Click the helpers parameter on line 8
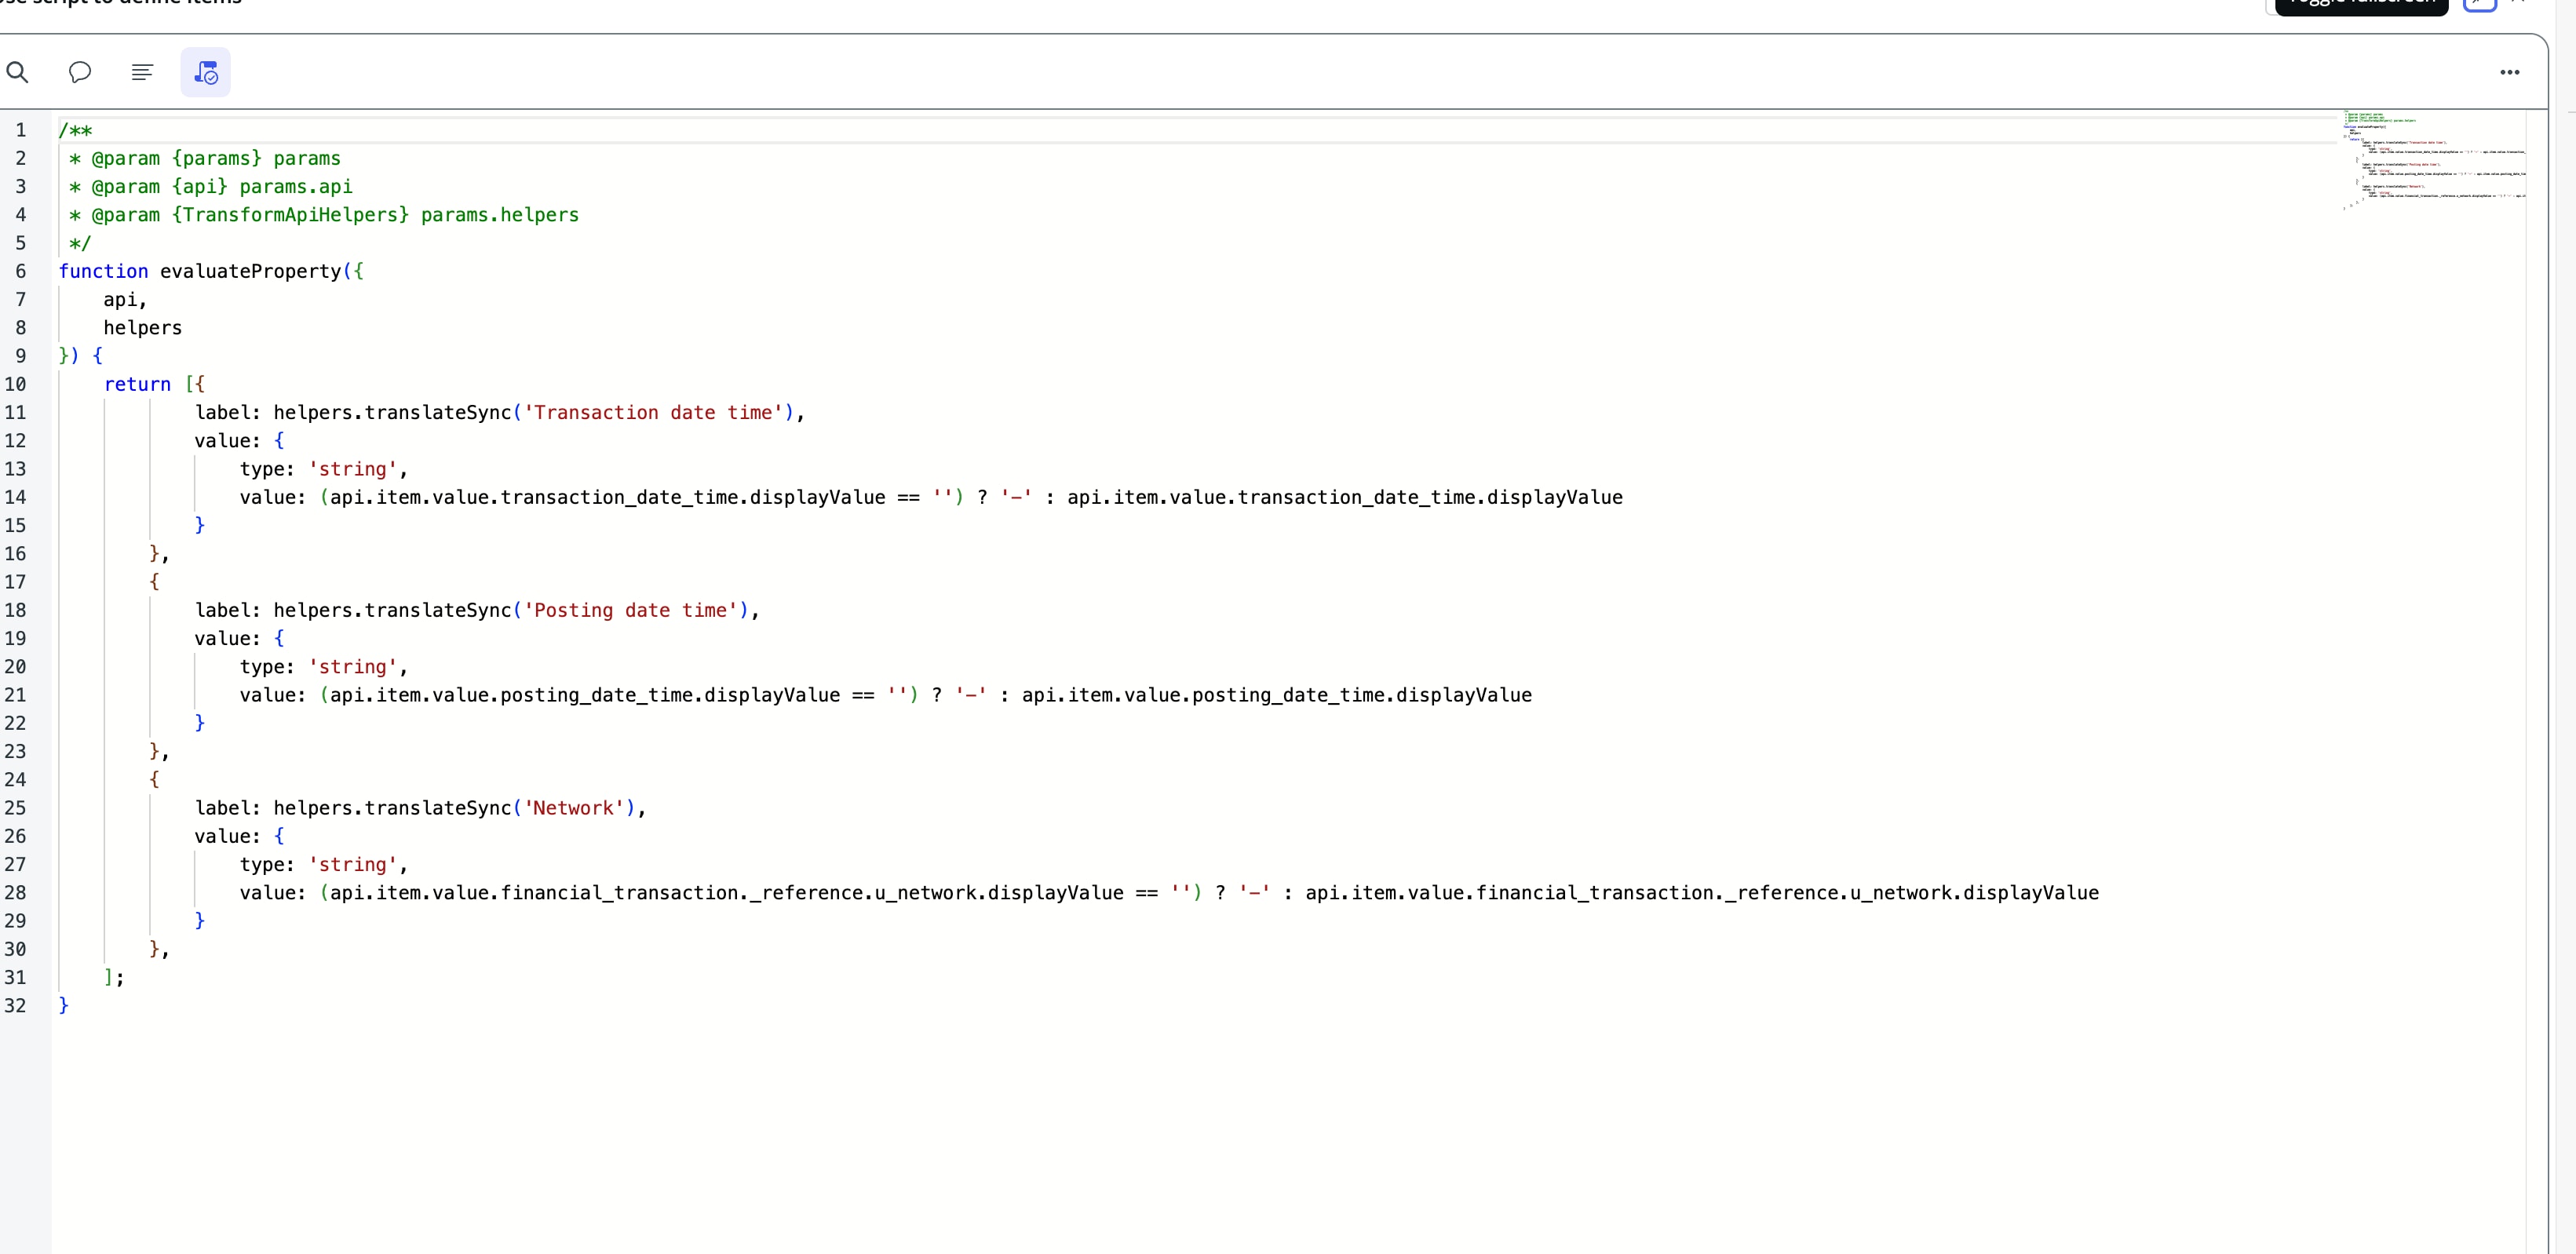The height and width of the screenshot is (1254, 2576). click(x=142, y=328)
